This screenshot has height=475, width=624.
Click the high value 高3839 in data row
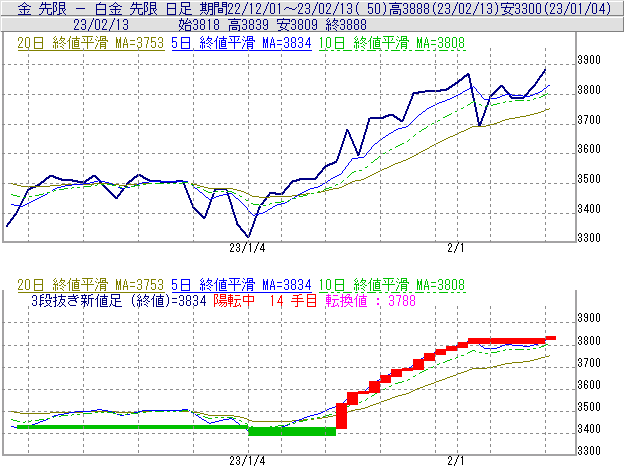tap(248, 25)
